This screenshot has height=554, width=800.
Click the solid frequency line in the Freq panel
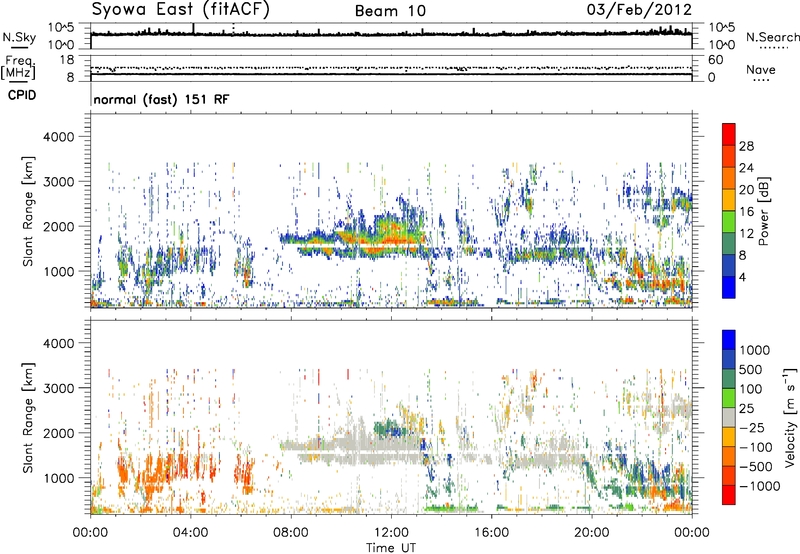[x=391, y=74]
